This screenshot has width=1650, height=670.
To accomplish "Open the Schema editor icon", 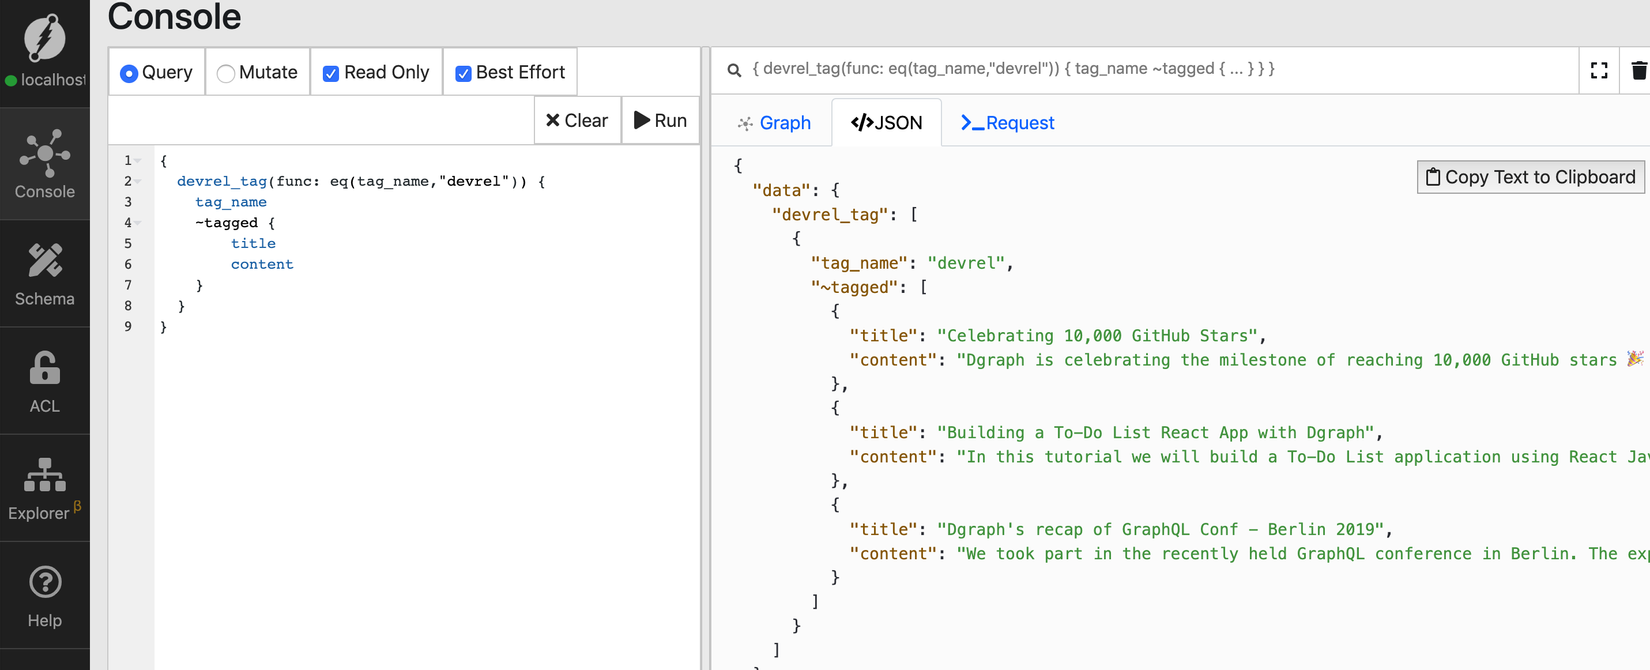I will click(x=45, y=261).
